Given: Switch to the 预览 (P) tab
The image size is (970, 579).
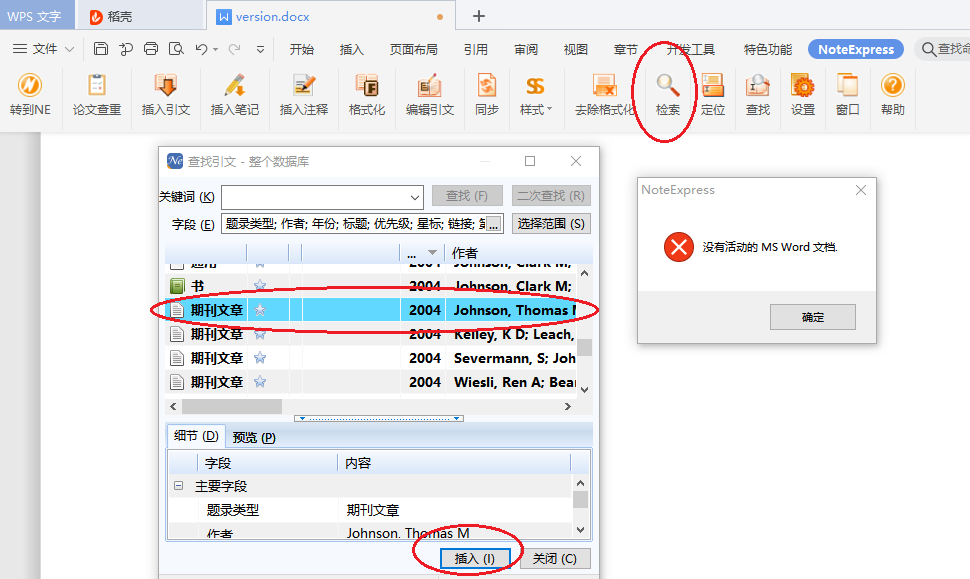Looking at the screenshot, I should click(254, 437).
